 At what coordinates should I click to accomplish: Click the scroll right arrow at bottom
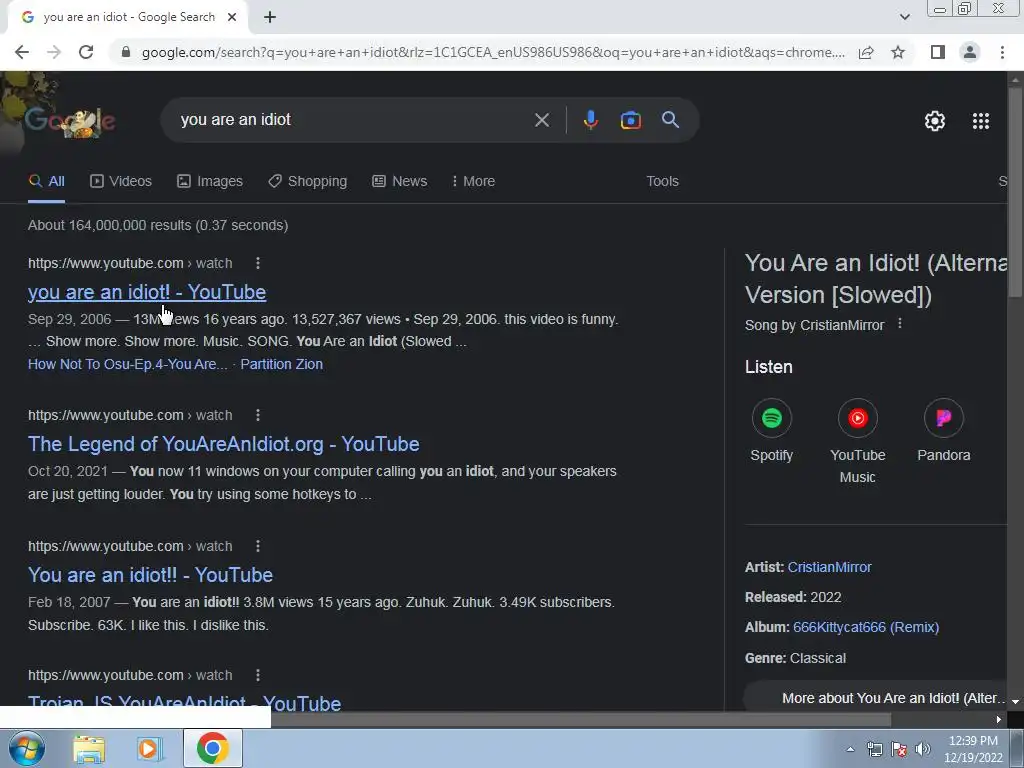tap(999, 720)
